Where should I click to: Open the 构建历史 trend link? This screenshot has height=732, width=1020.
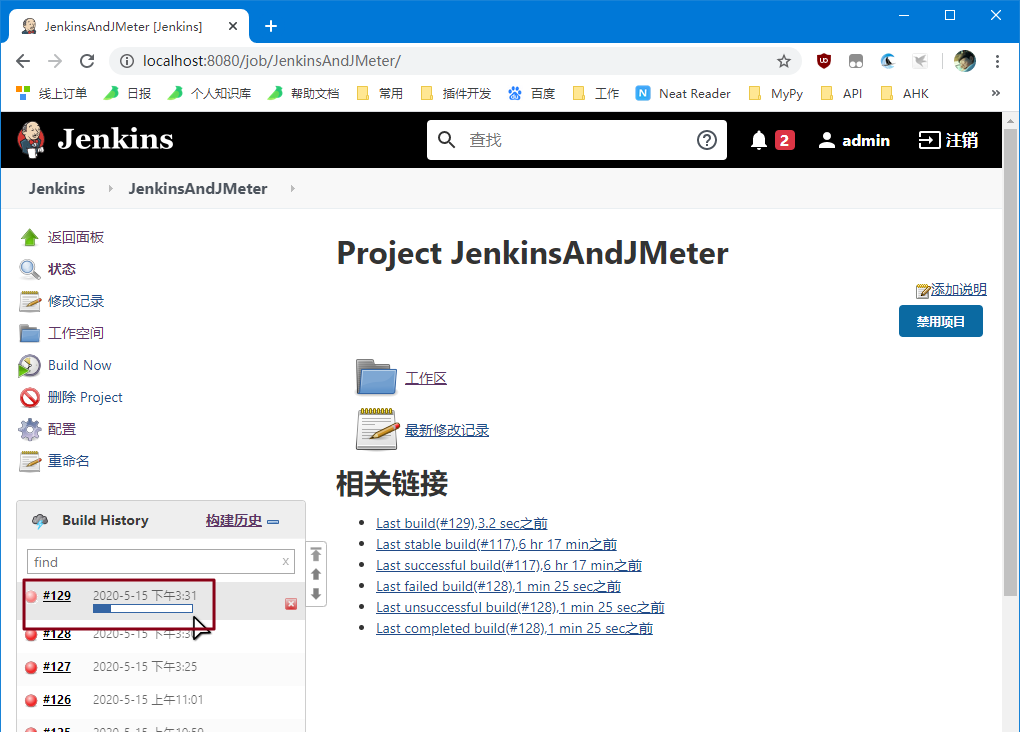point(234,521)
